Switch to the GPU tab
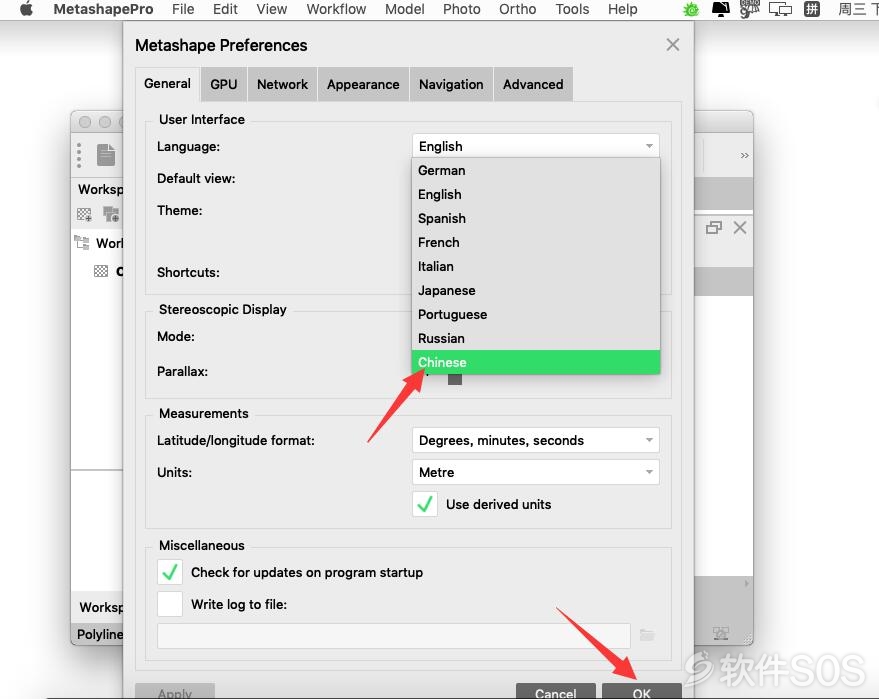879x699 pixels. coord(224,85)
